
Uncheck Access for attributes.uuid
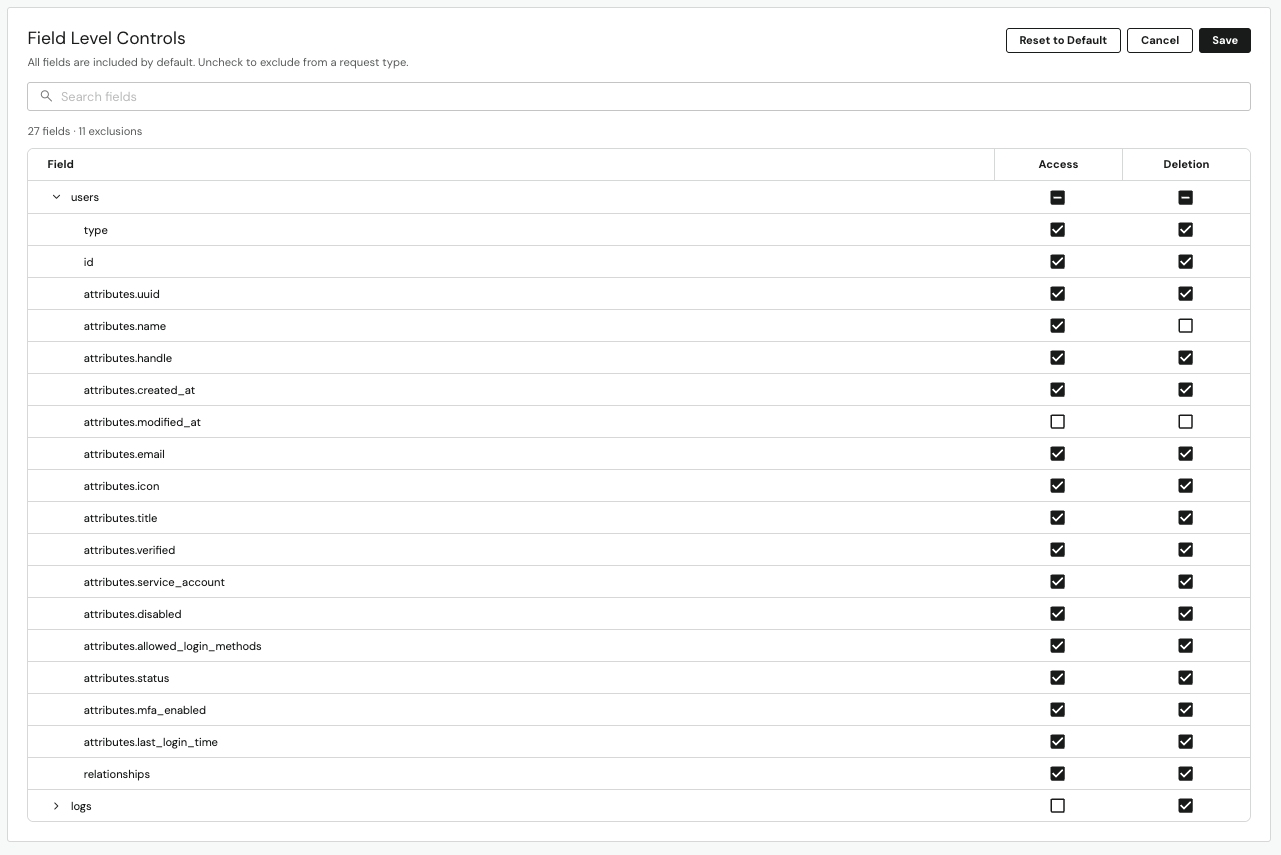pyautogui.click(x=1058, y=294)
